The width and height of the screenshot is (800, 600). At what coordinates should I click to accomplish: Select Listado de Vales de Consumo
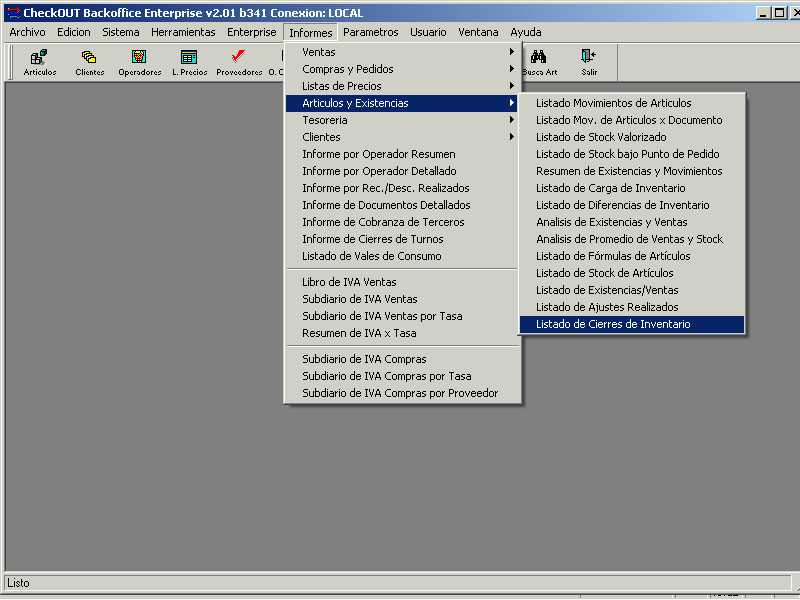(402, 256)
